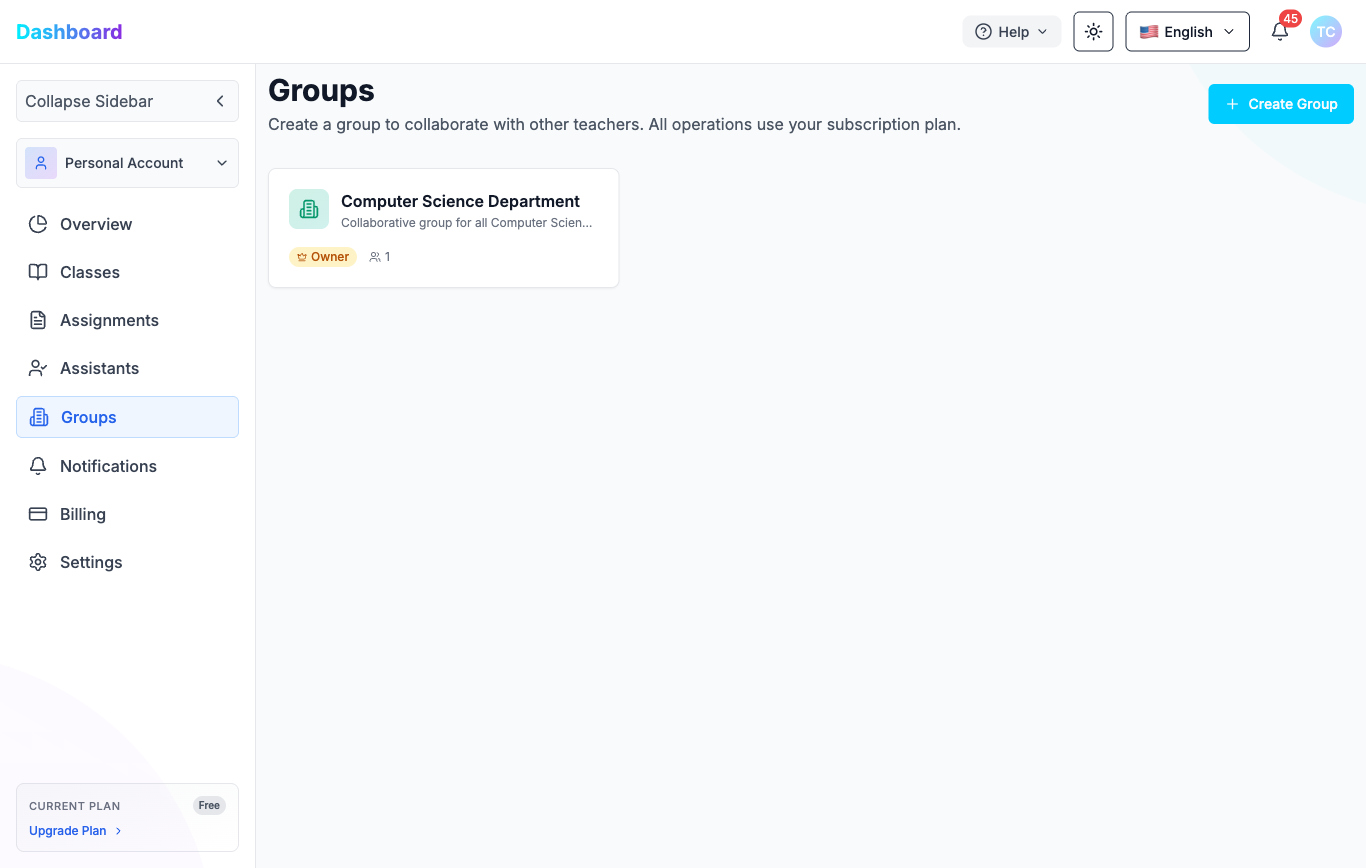Click the Create Group button
The image size is (1366, 868).
[1280, 104]
